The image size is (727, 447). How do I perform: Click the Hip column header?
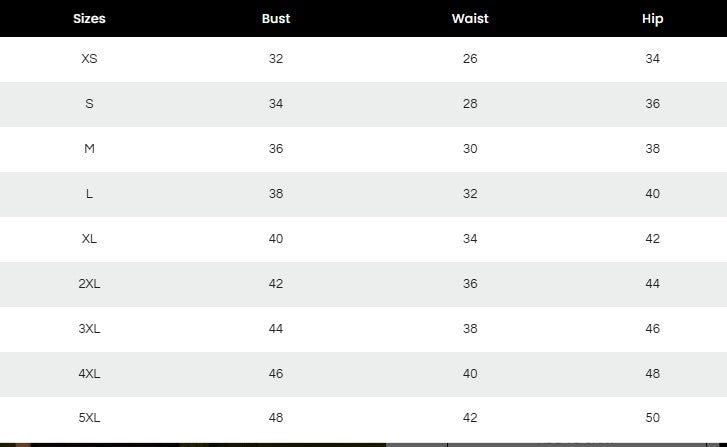click(x=652, y=18)
